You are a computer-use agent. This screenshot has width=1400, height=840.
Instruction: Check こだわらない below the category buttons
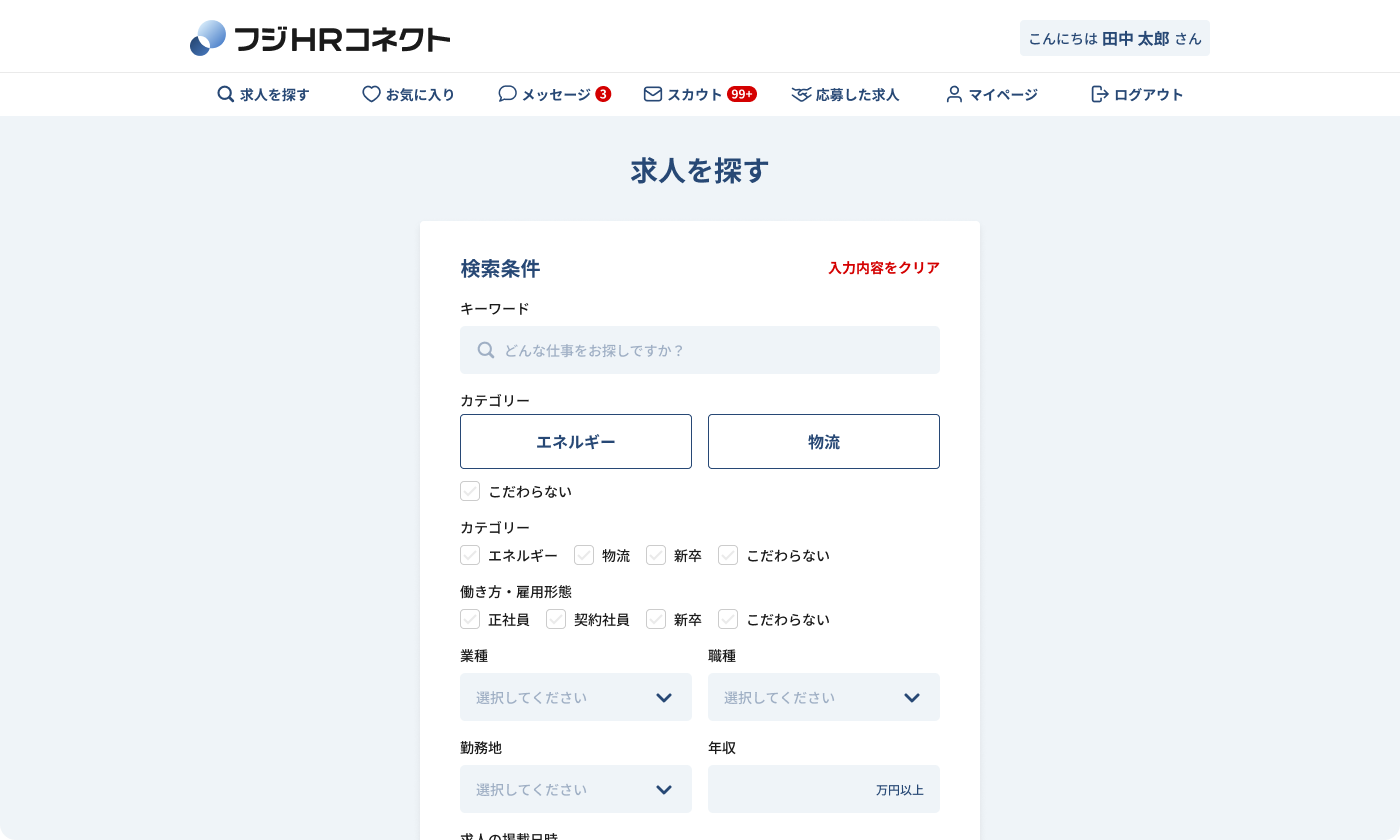coord(470,491)
